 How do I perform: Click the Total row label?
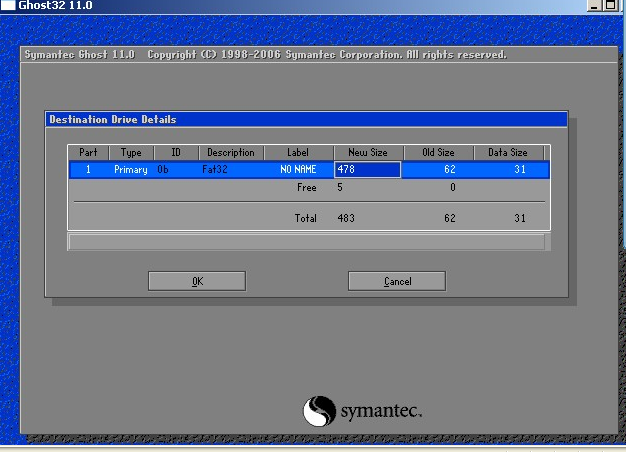coord(306,218)
